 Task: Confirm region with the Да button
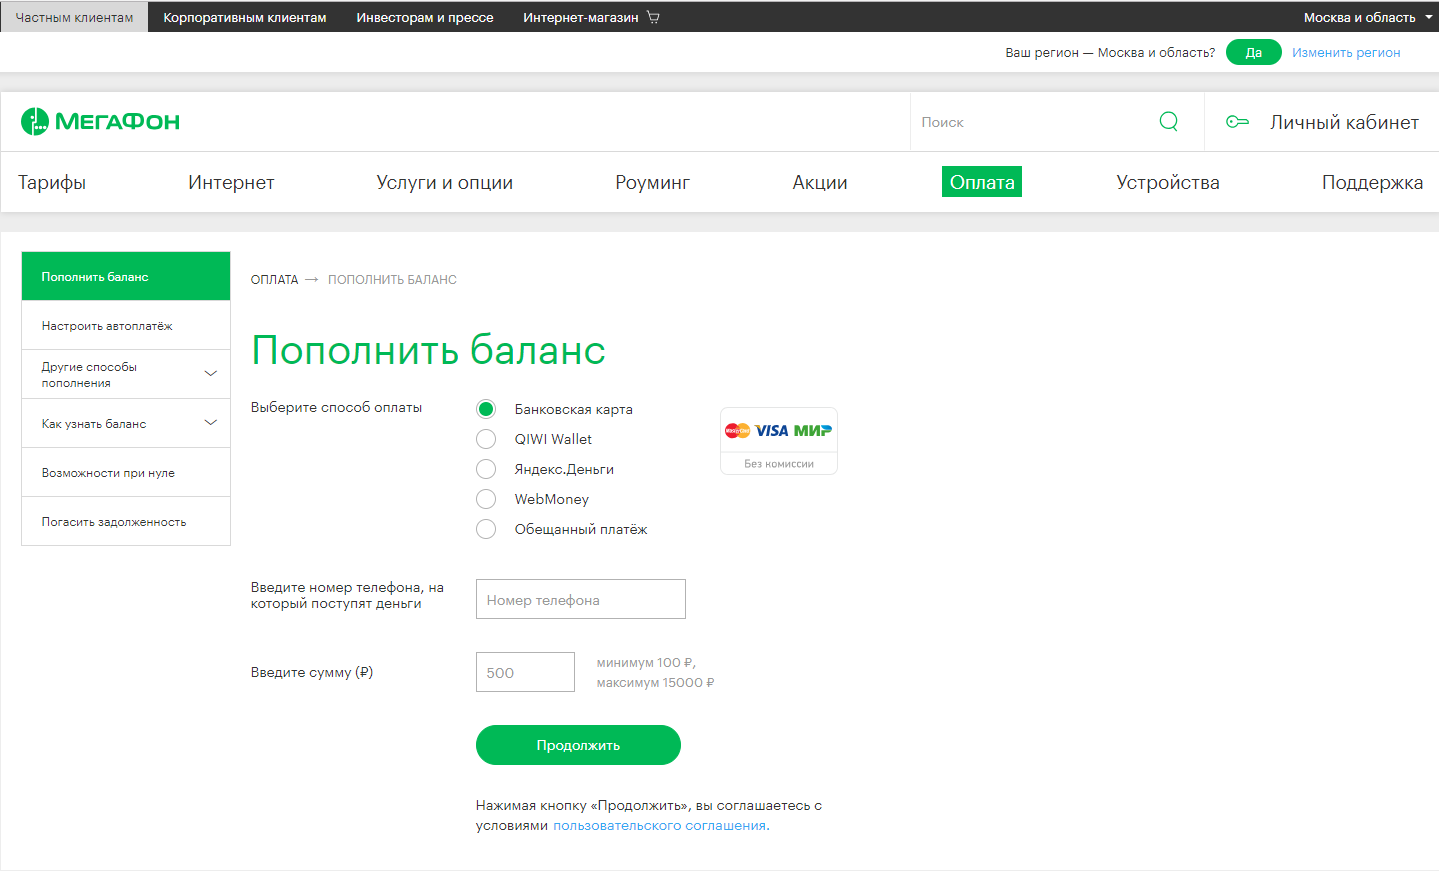1253,52
